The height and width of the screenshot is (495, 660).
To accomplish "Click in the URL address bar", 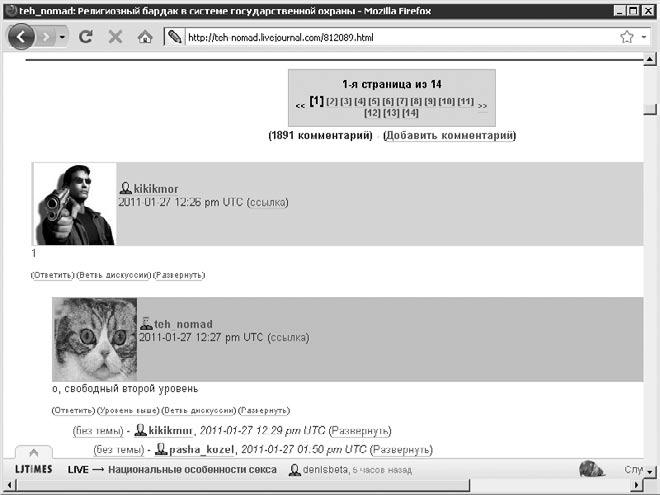I will pos(390,37).
